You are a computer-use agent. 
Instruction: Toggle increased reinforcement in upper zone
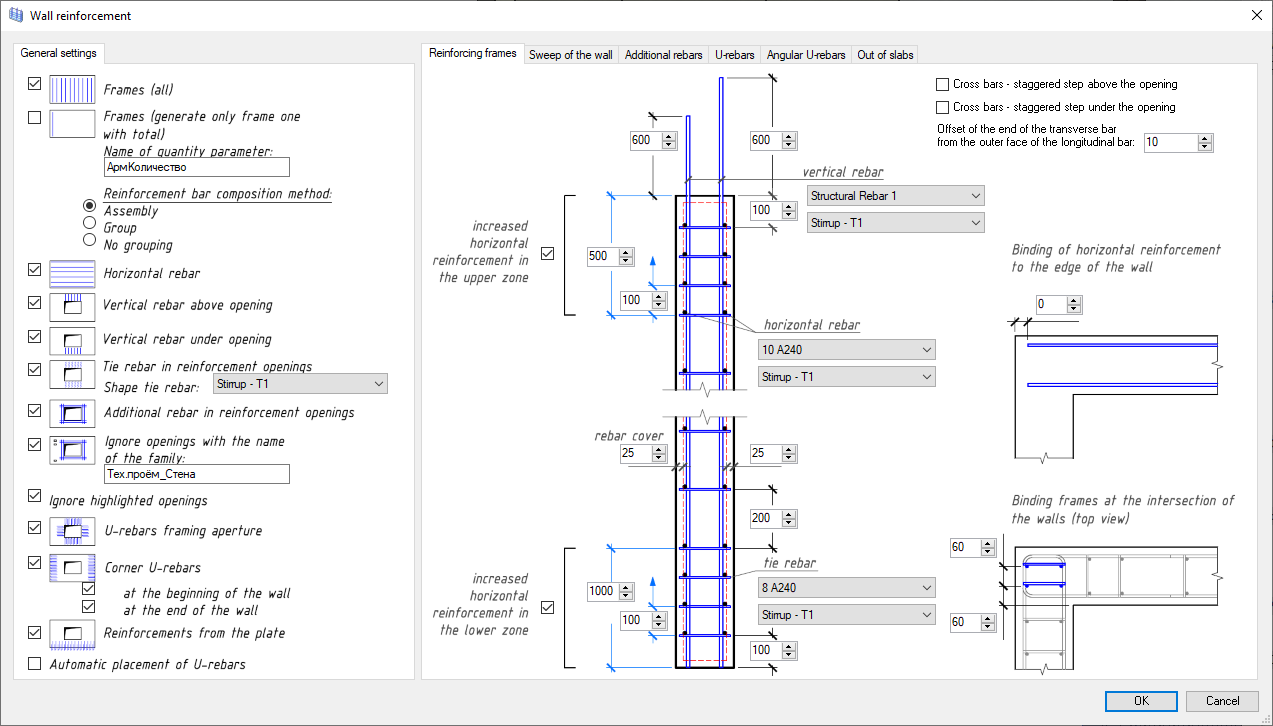point(547,254)
